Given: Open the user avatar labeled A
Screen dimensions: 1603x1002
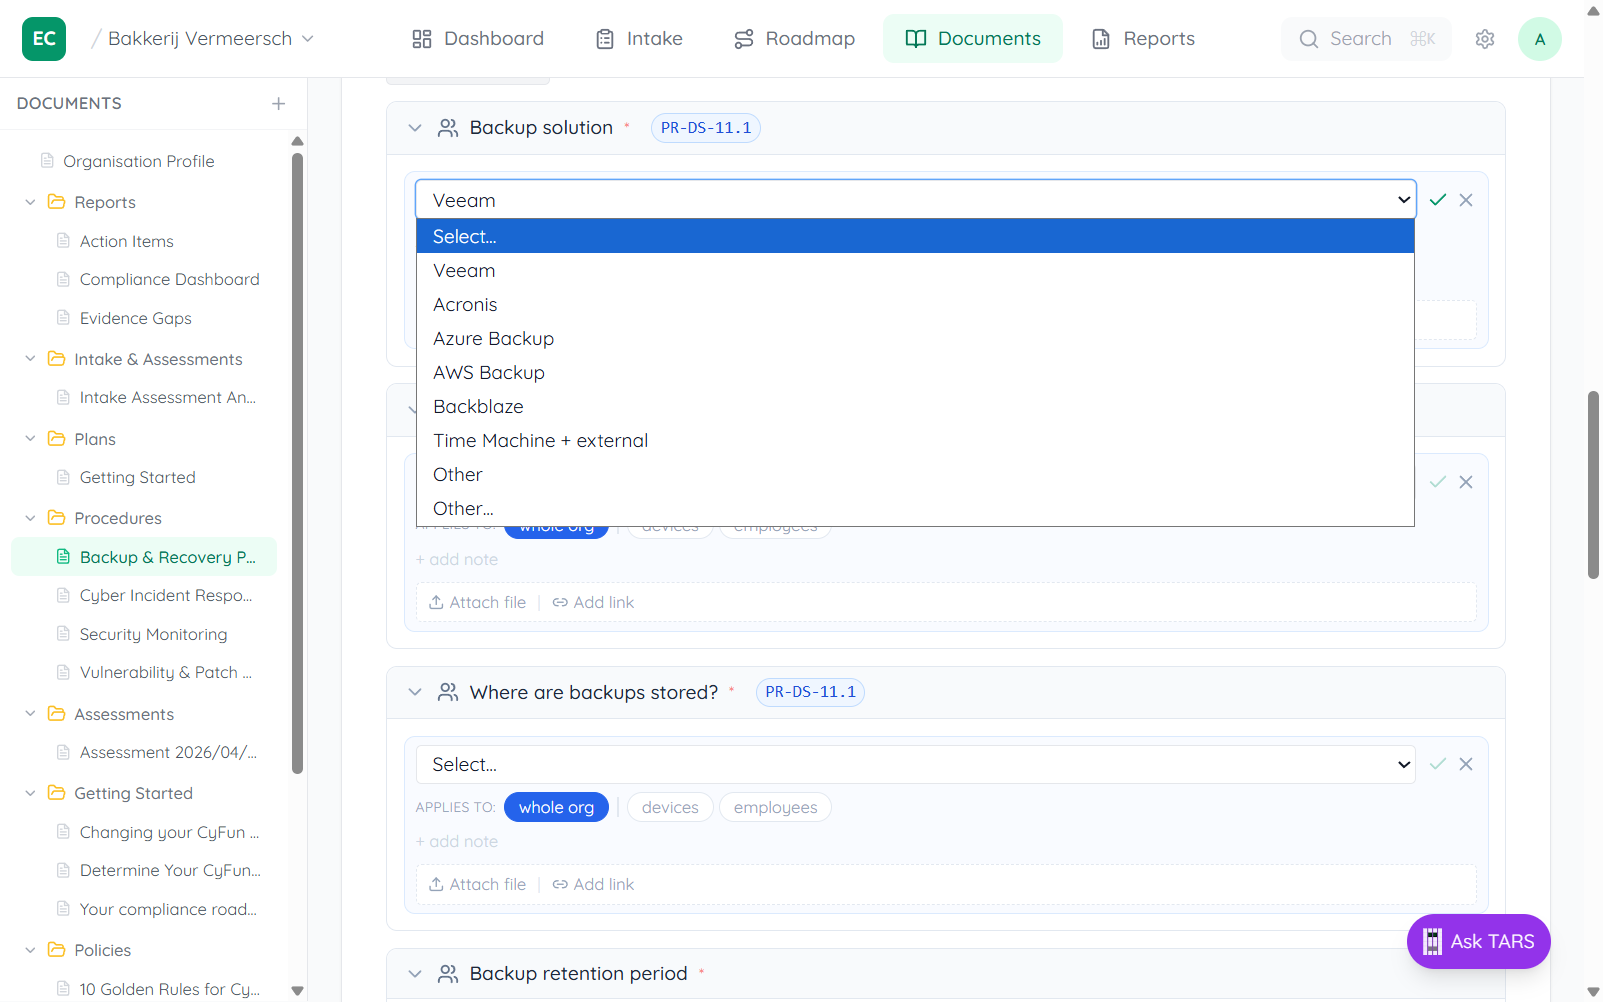Looking at the screenshot, I should [x=1539, y=38].
